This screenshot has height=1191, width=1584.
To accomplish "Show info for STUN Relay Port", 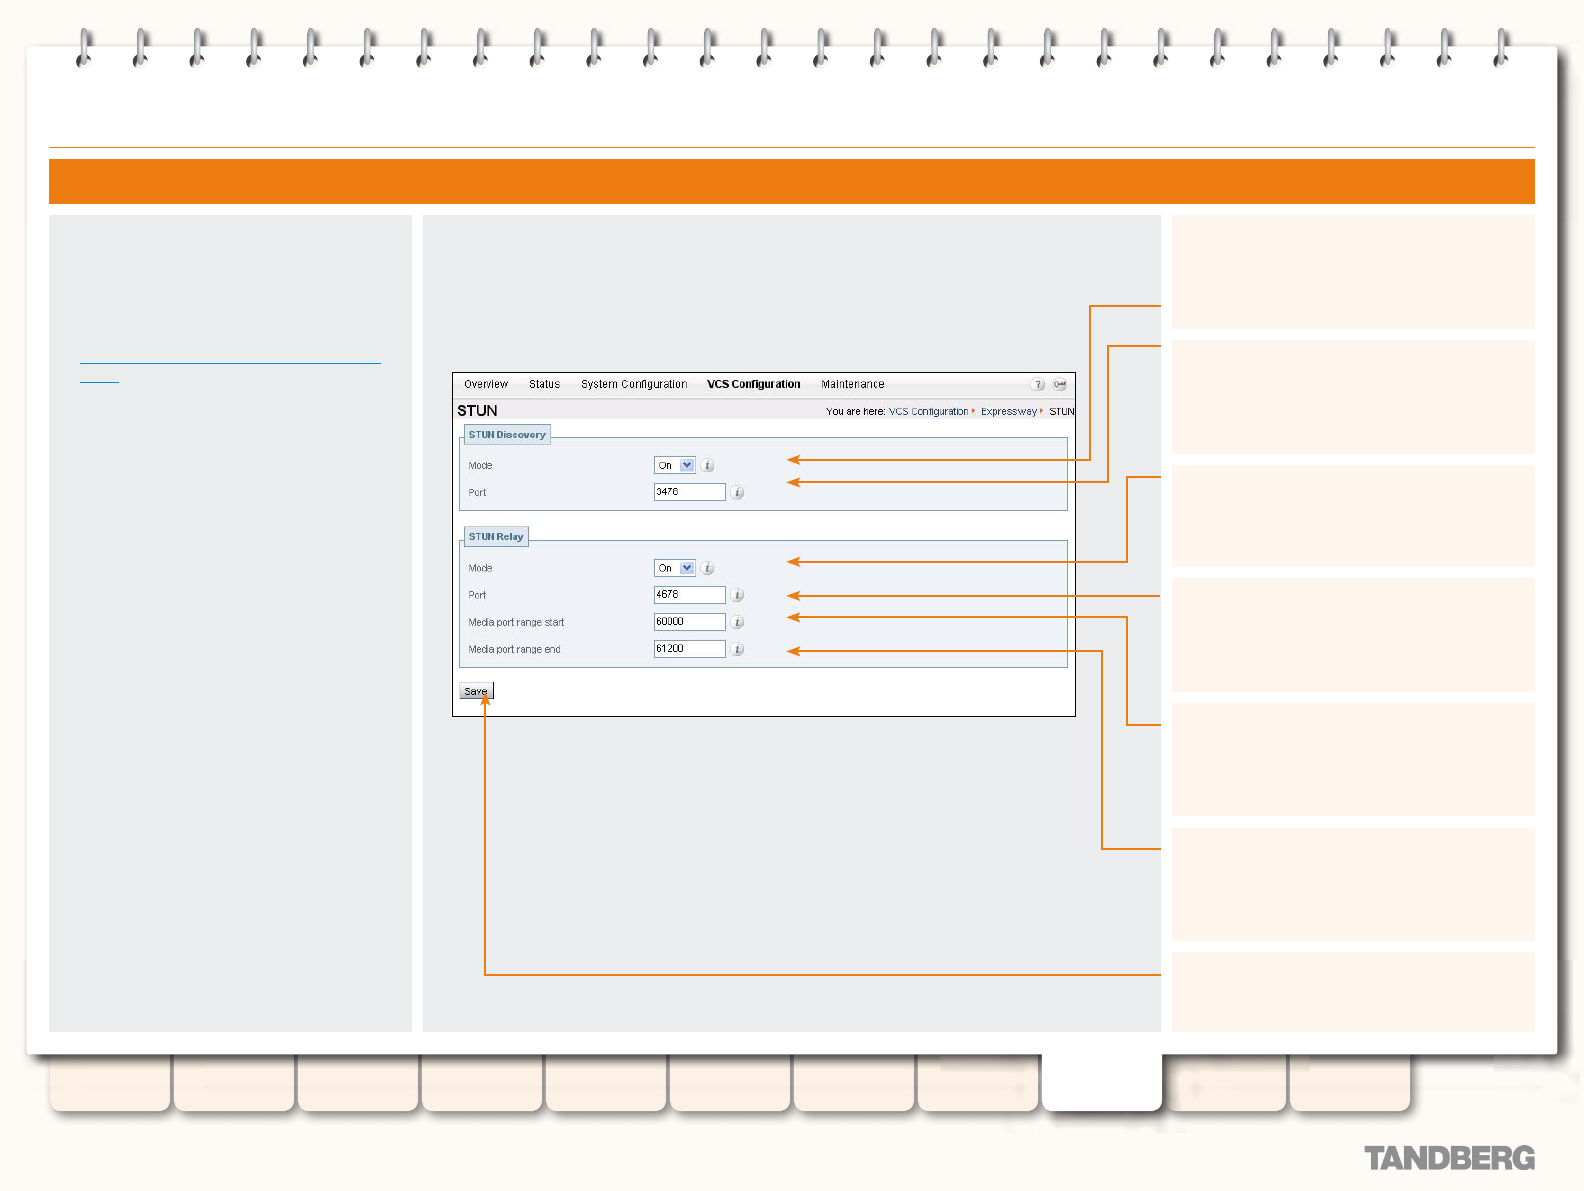I will pos(737,596).
